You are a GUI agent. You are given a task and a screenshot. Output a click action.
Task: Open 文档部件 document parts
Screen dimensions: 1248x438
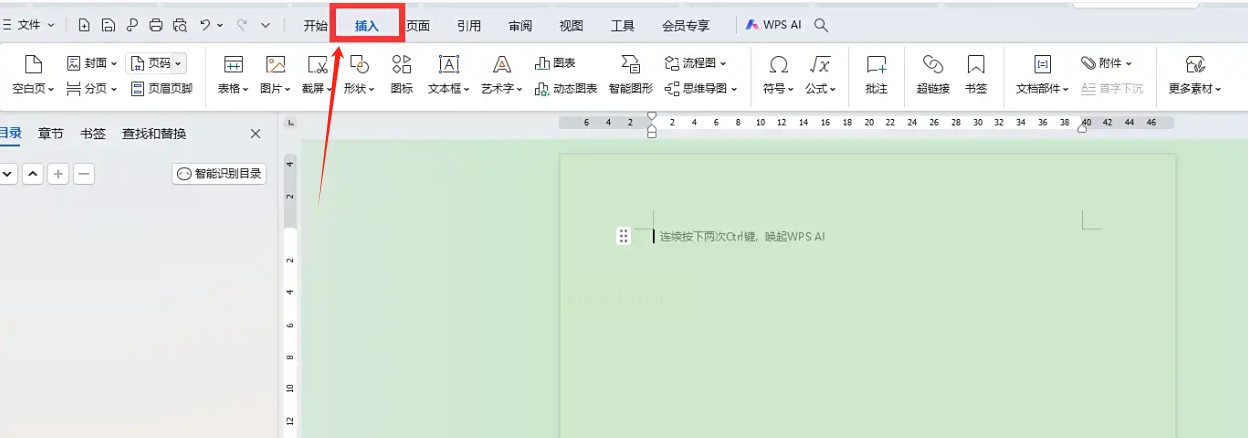(x=1042, y=76)
